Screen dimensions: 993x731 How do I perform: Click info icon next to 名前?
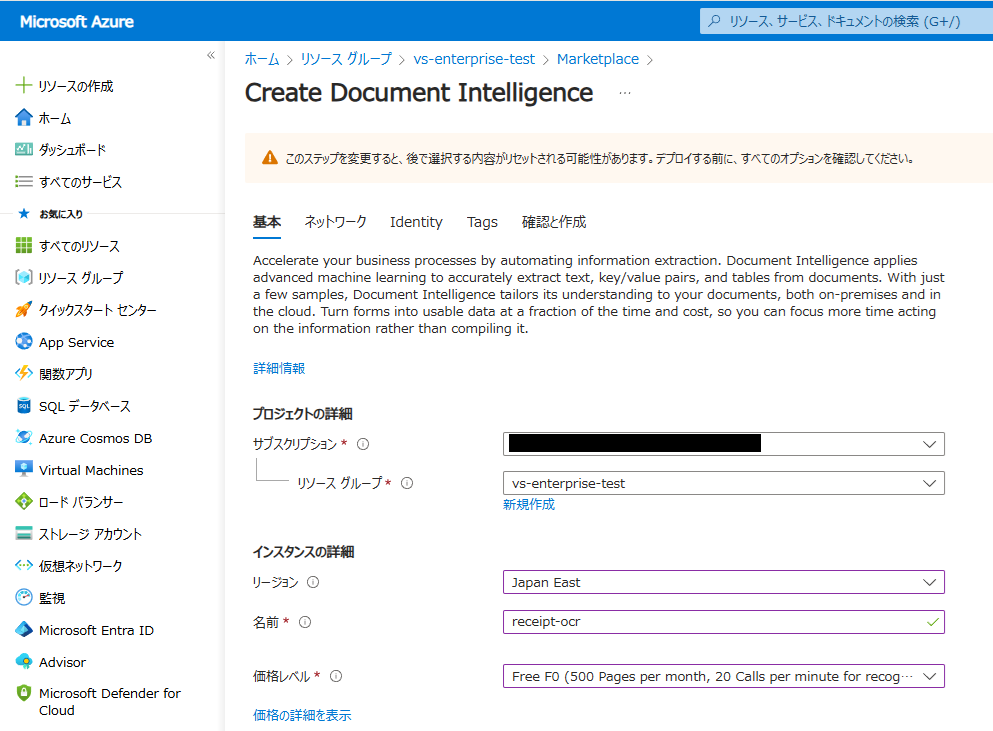tap(305, 622)
